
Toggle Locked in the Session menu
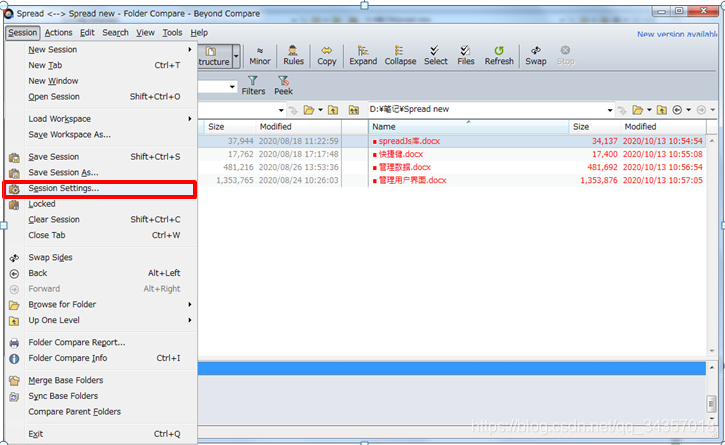(x=100, y=204)
